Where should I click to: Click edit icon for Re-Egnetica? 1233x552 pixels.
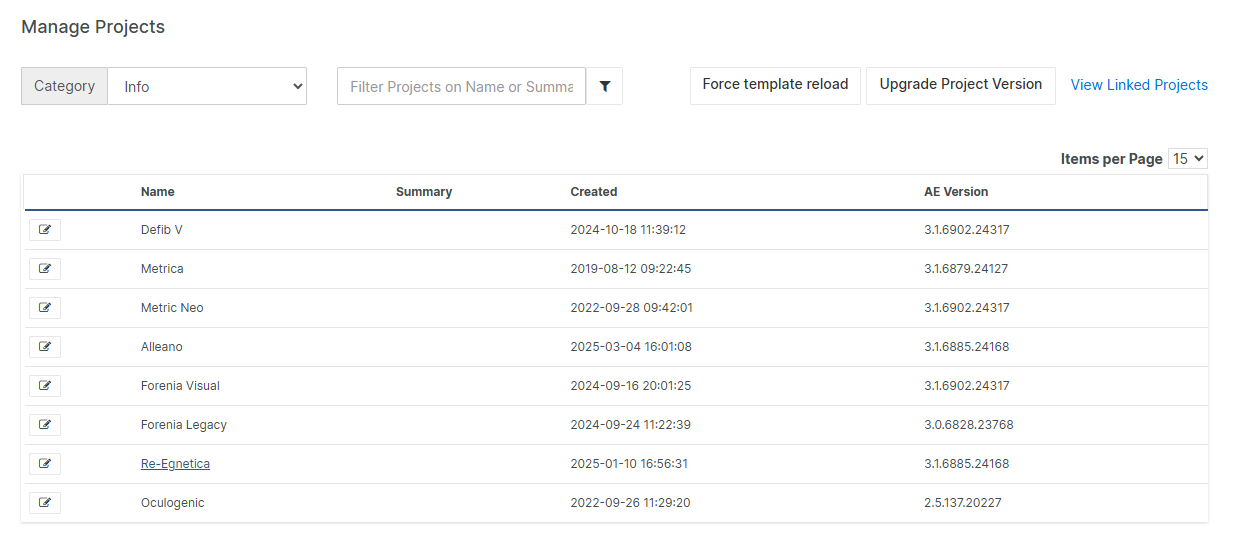point(45,464)
